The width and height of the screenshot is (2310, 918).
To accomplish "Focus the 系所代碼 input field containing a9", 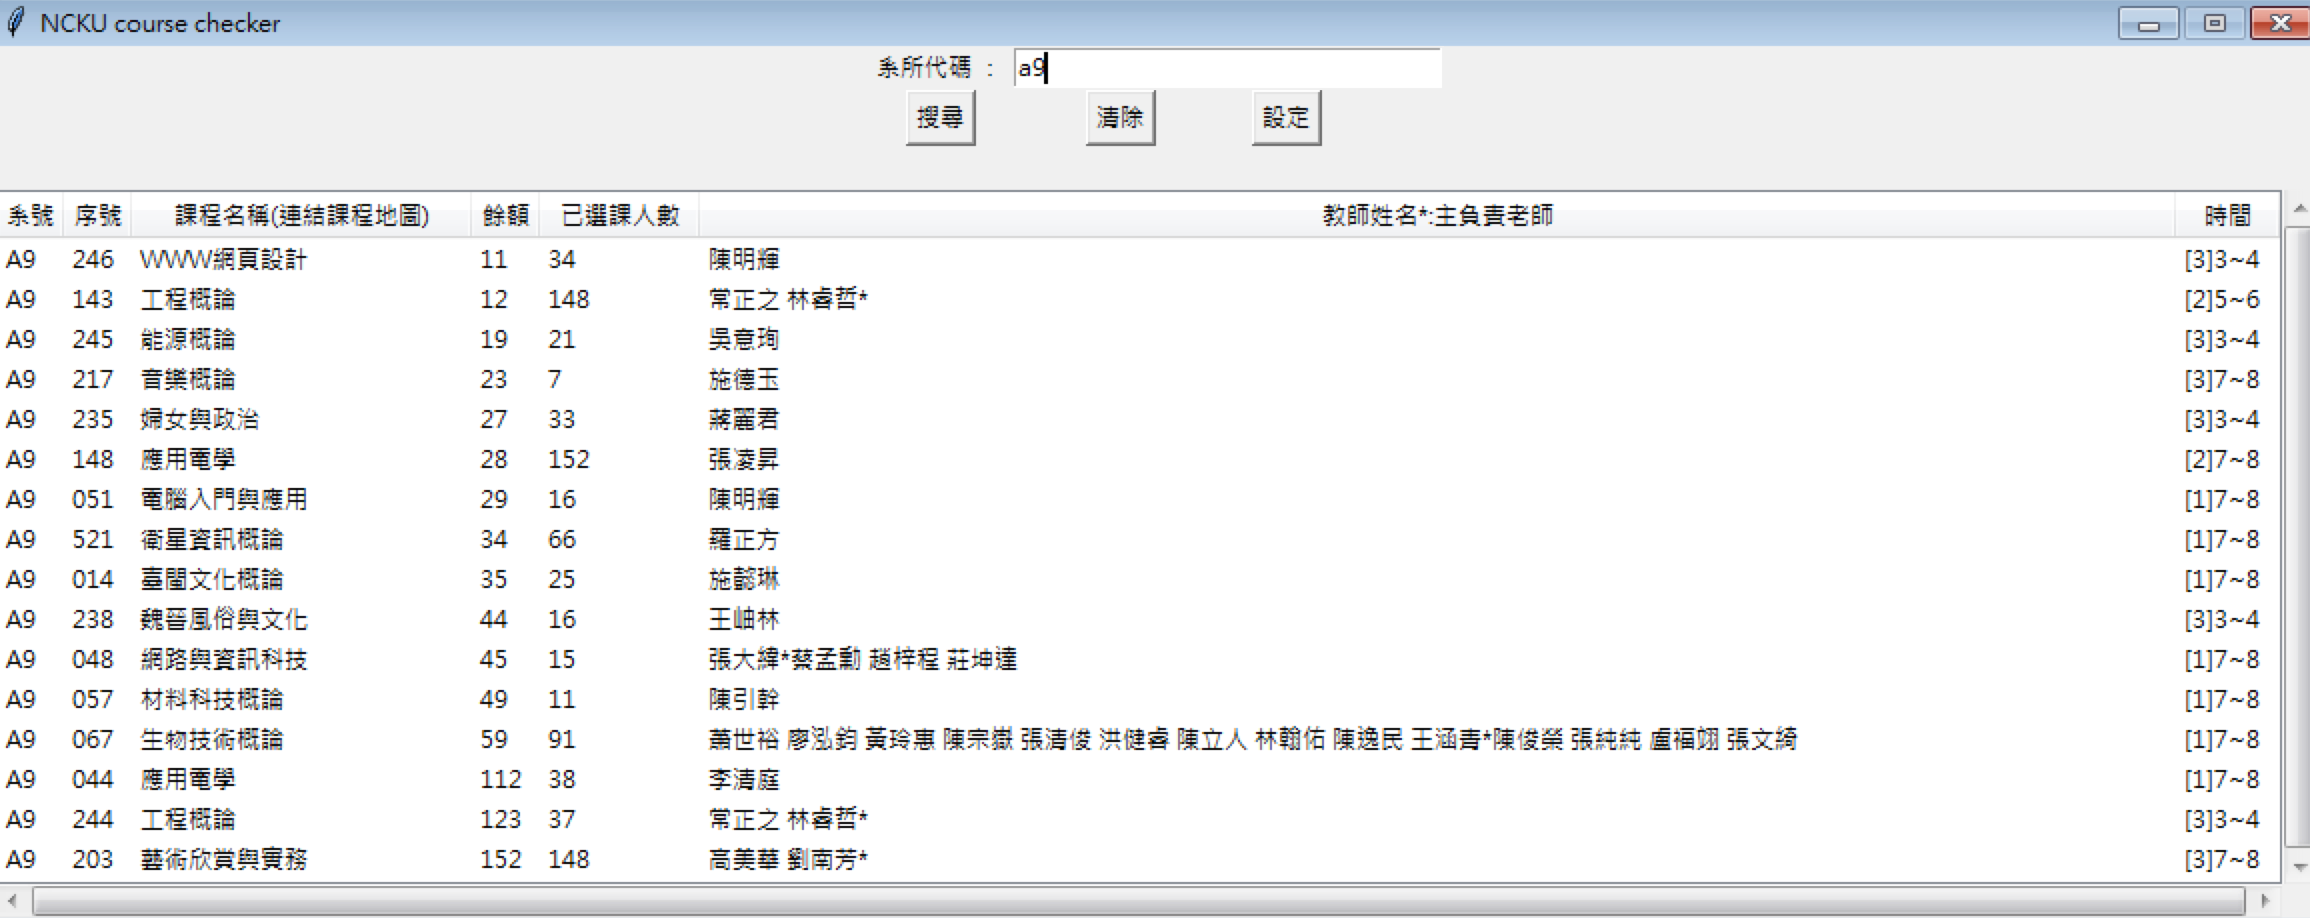I will [1227, 68].
